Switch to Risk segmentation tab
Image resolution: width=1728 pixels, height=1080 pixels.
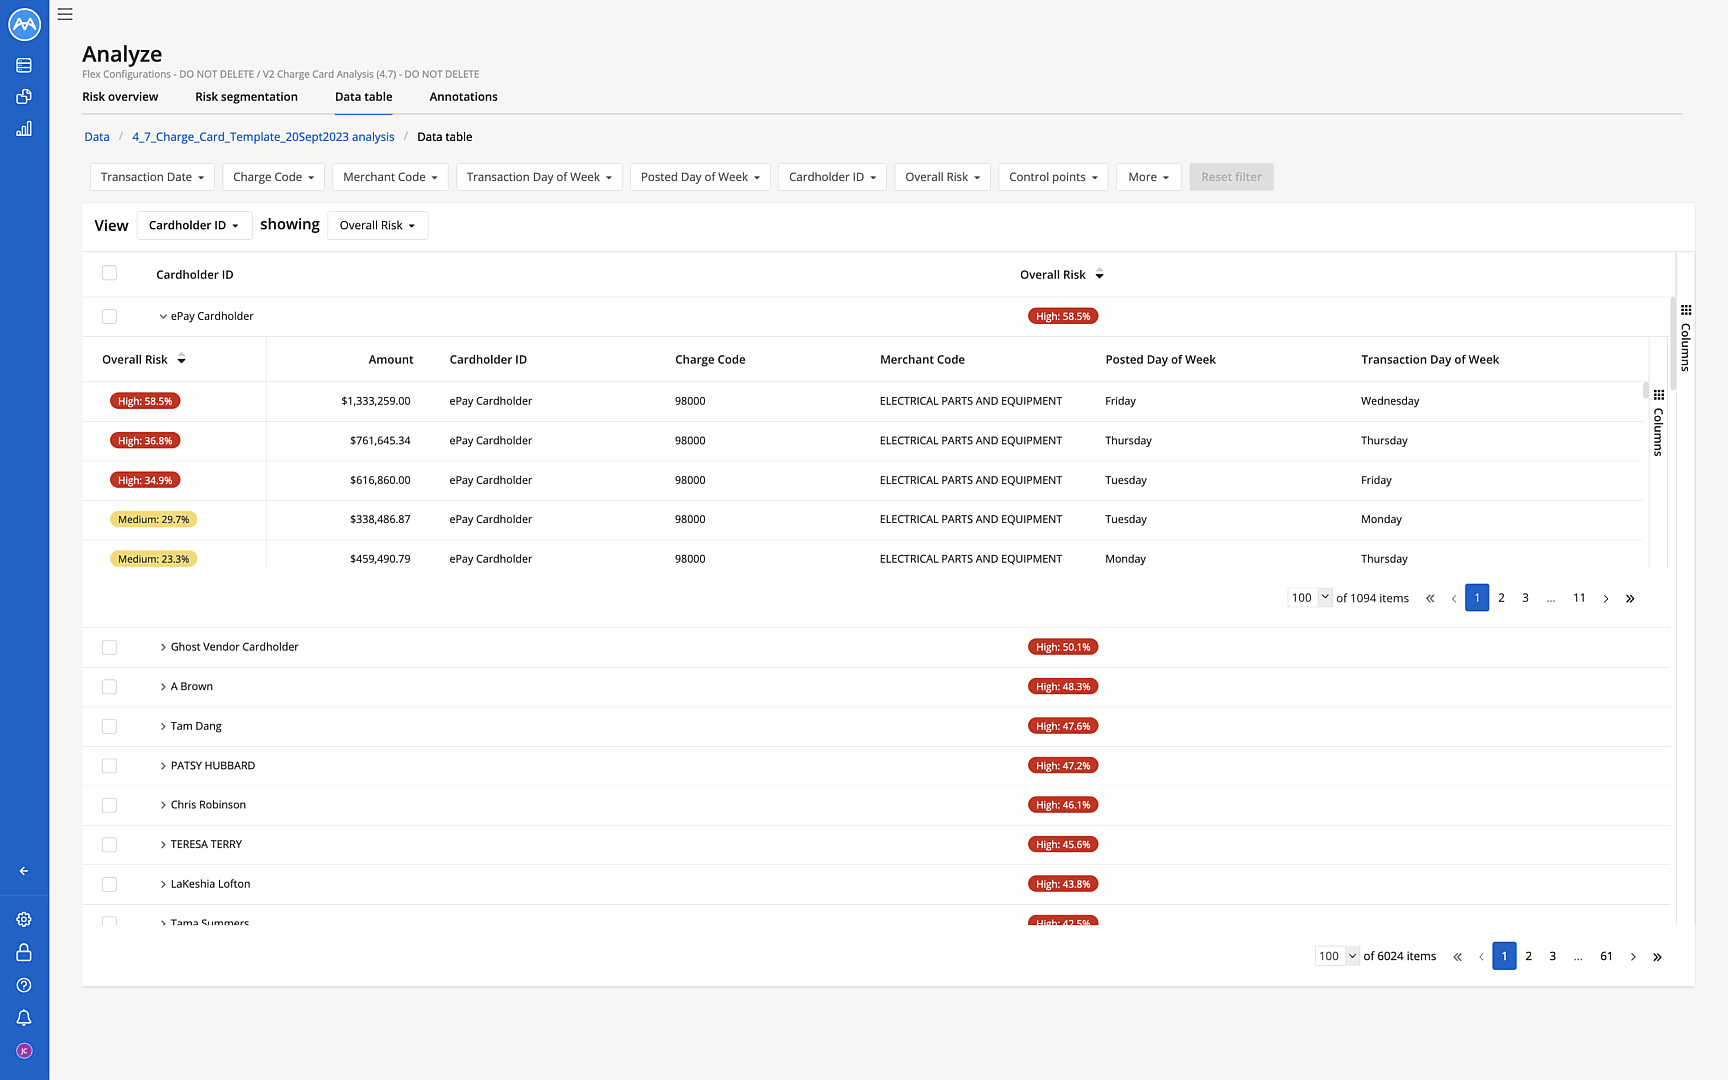click(x=246, y=97)
